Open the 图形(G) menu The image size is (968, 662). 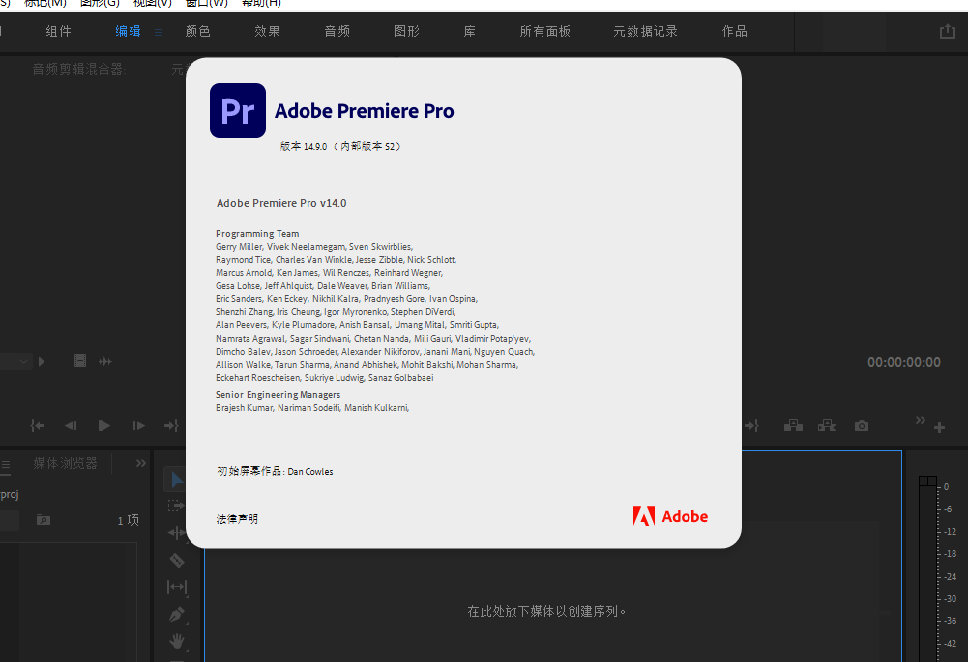(x=100, y=3)
